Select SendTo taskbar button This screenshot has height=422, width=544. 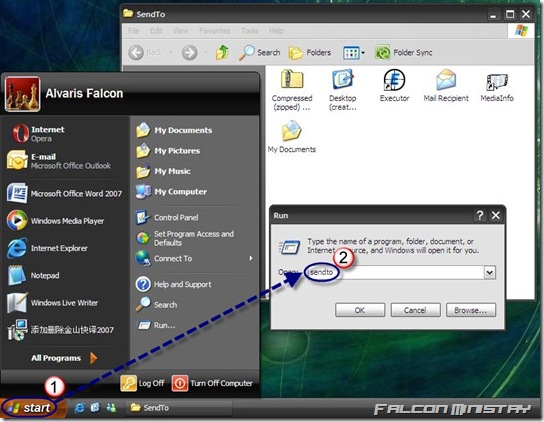(x=178, y=408)
